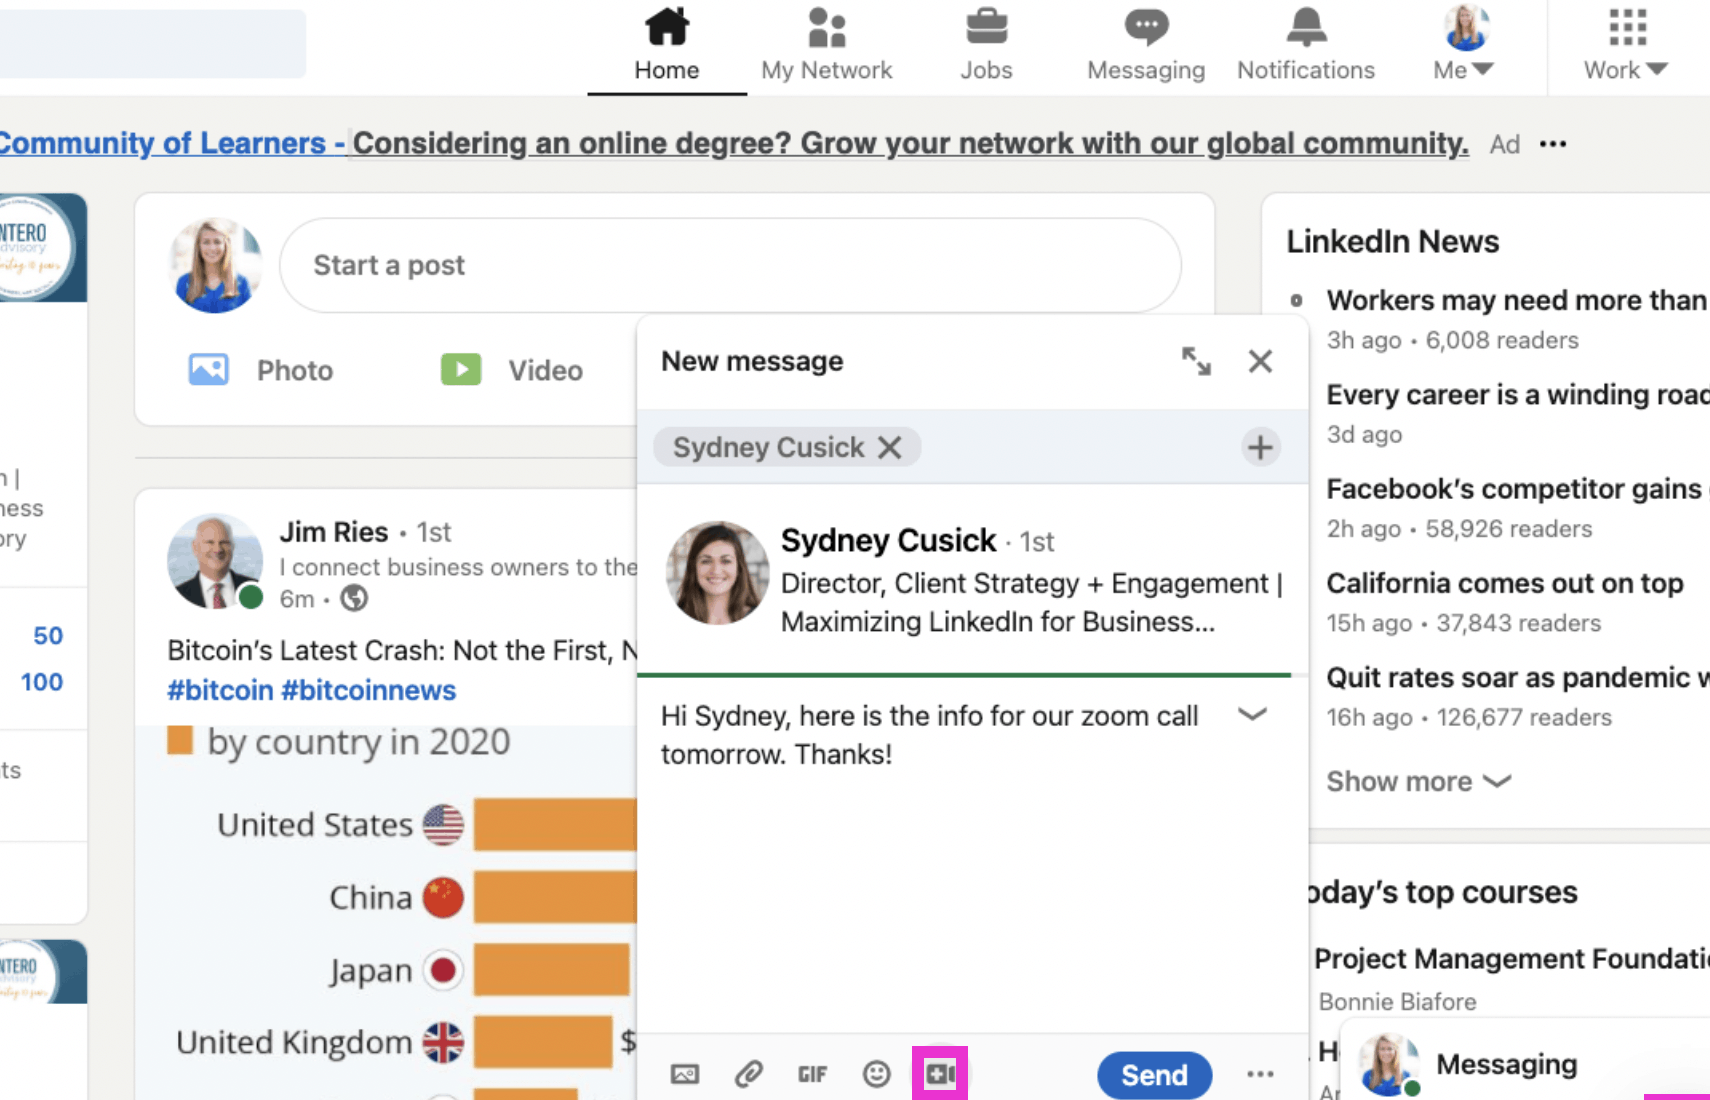
Task: Click the China flag in chart
Action: click(443, 898)
